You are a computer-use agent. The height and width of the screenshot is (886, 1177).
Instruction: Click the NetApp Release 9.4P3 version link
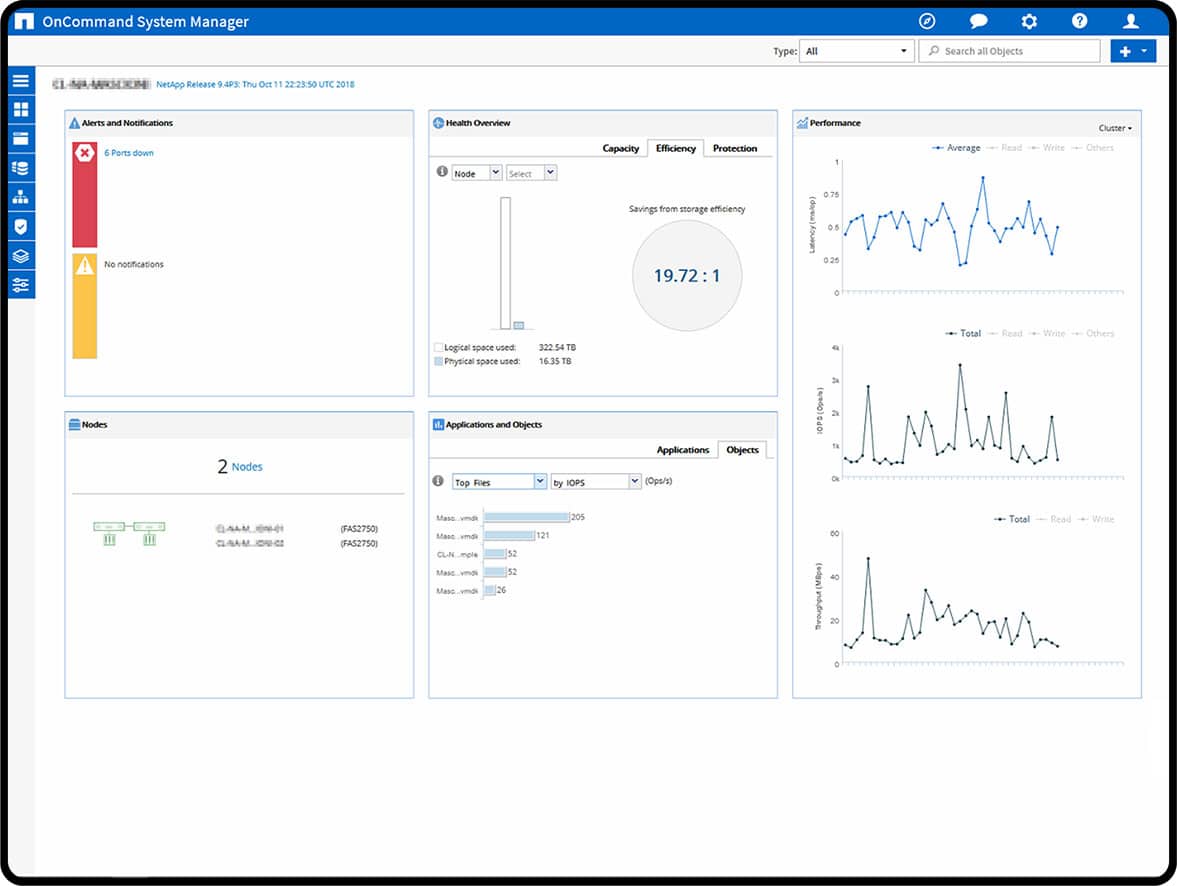coord(255,85)
